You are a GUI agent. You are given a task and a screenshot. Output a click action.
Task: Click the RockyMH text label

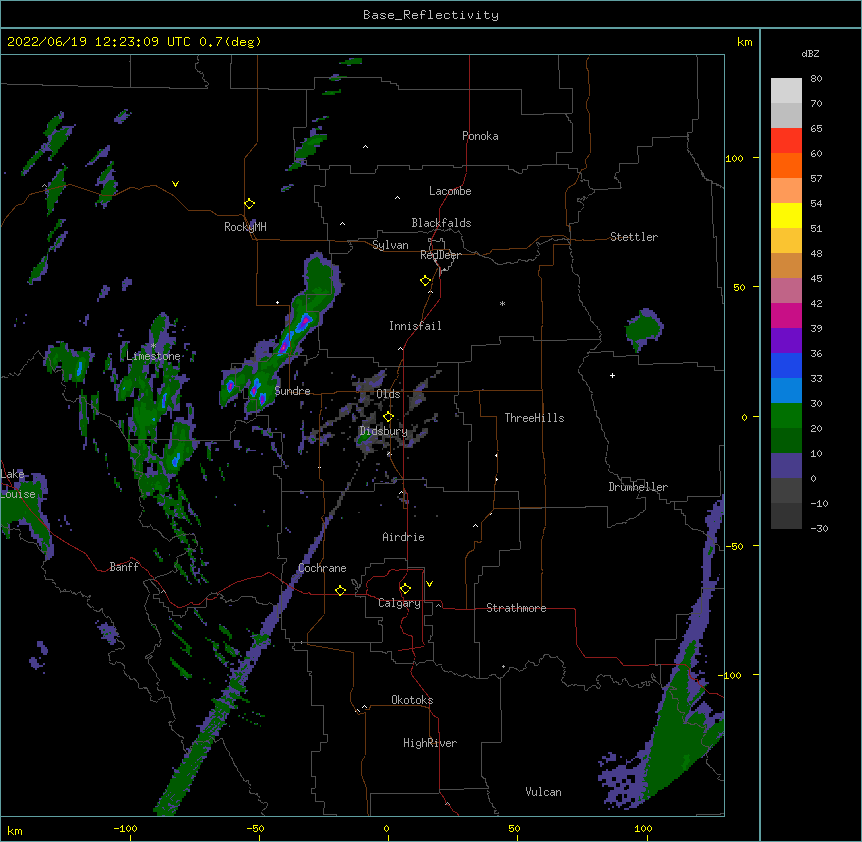(x=245, y=227)
